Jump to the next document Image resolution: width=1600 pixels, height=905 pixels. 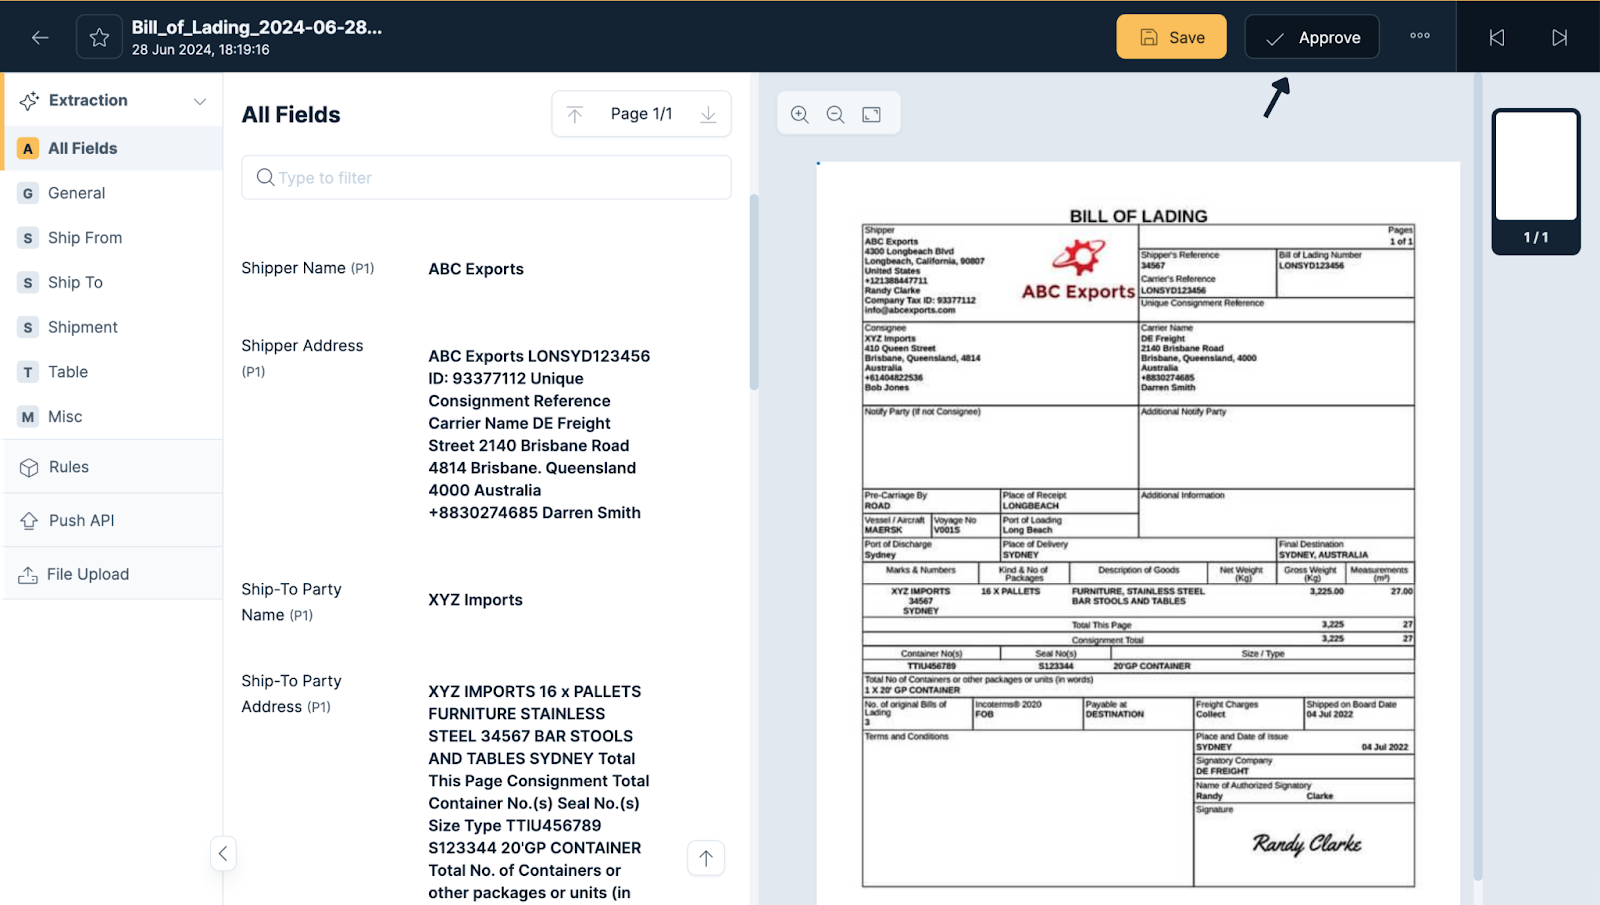point(1559,37)
